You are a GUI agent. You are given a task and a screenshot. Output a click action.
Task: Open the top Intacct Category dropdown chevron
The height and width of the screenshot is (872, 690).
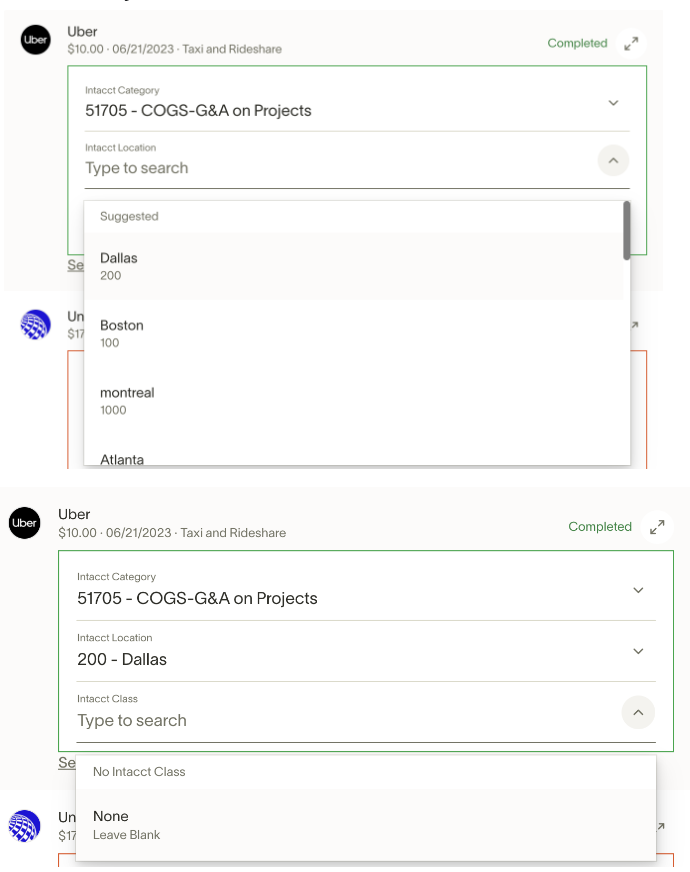pos(613,103)
